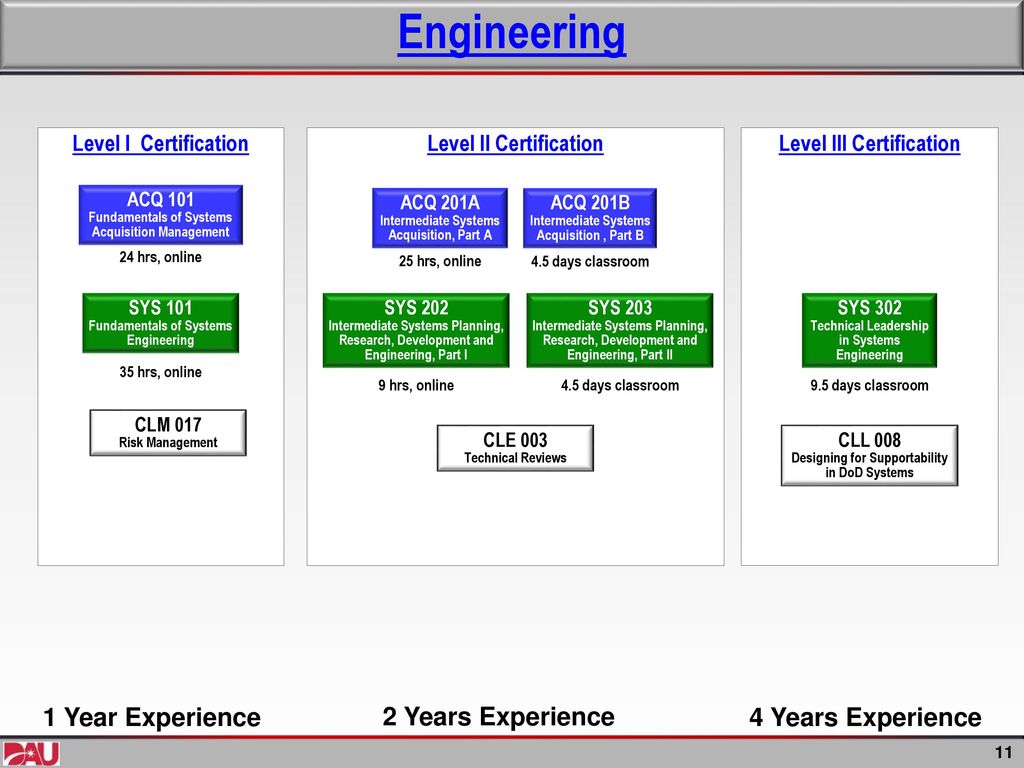Viewport: 1024px width, 768px height.
Task: Select the ACQ 101 course button
Action: [161, 215]
